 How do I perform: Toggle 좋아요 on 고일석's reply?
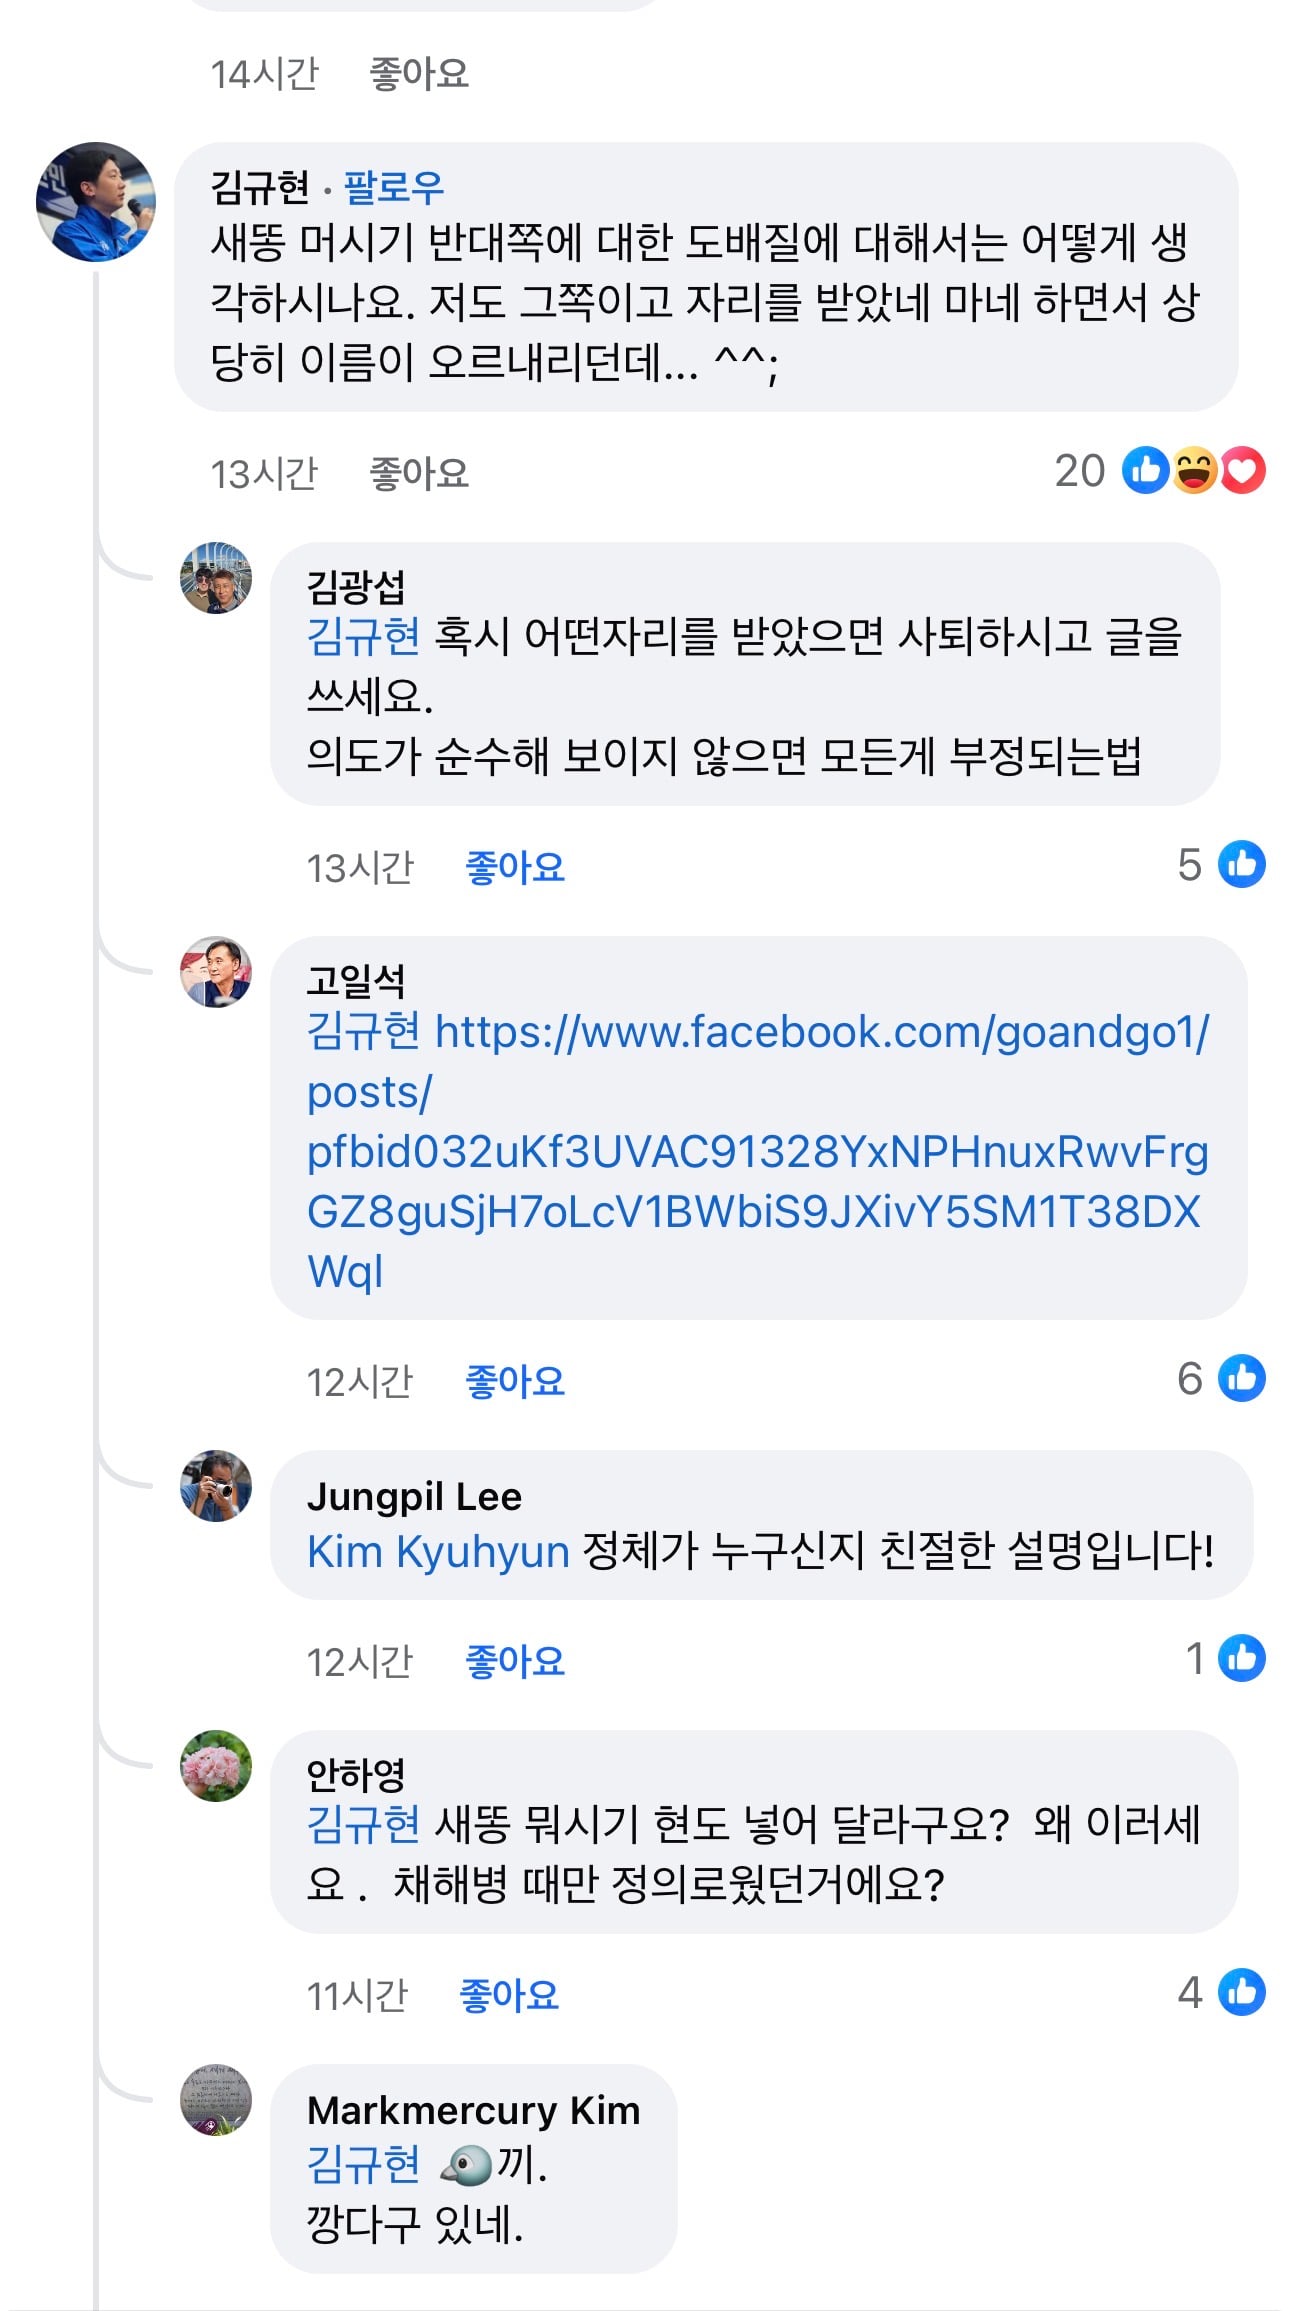tap(515, 1382)
